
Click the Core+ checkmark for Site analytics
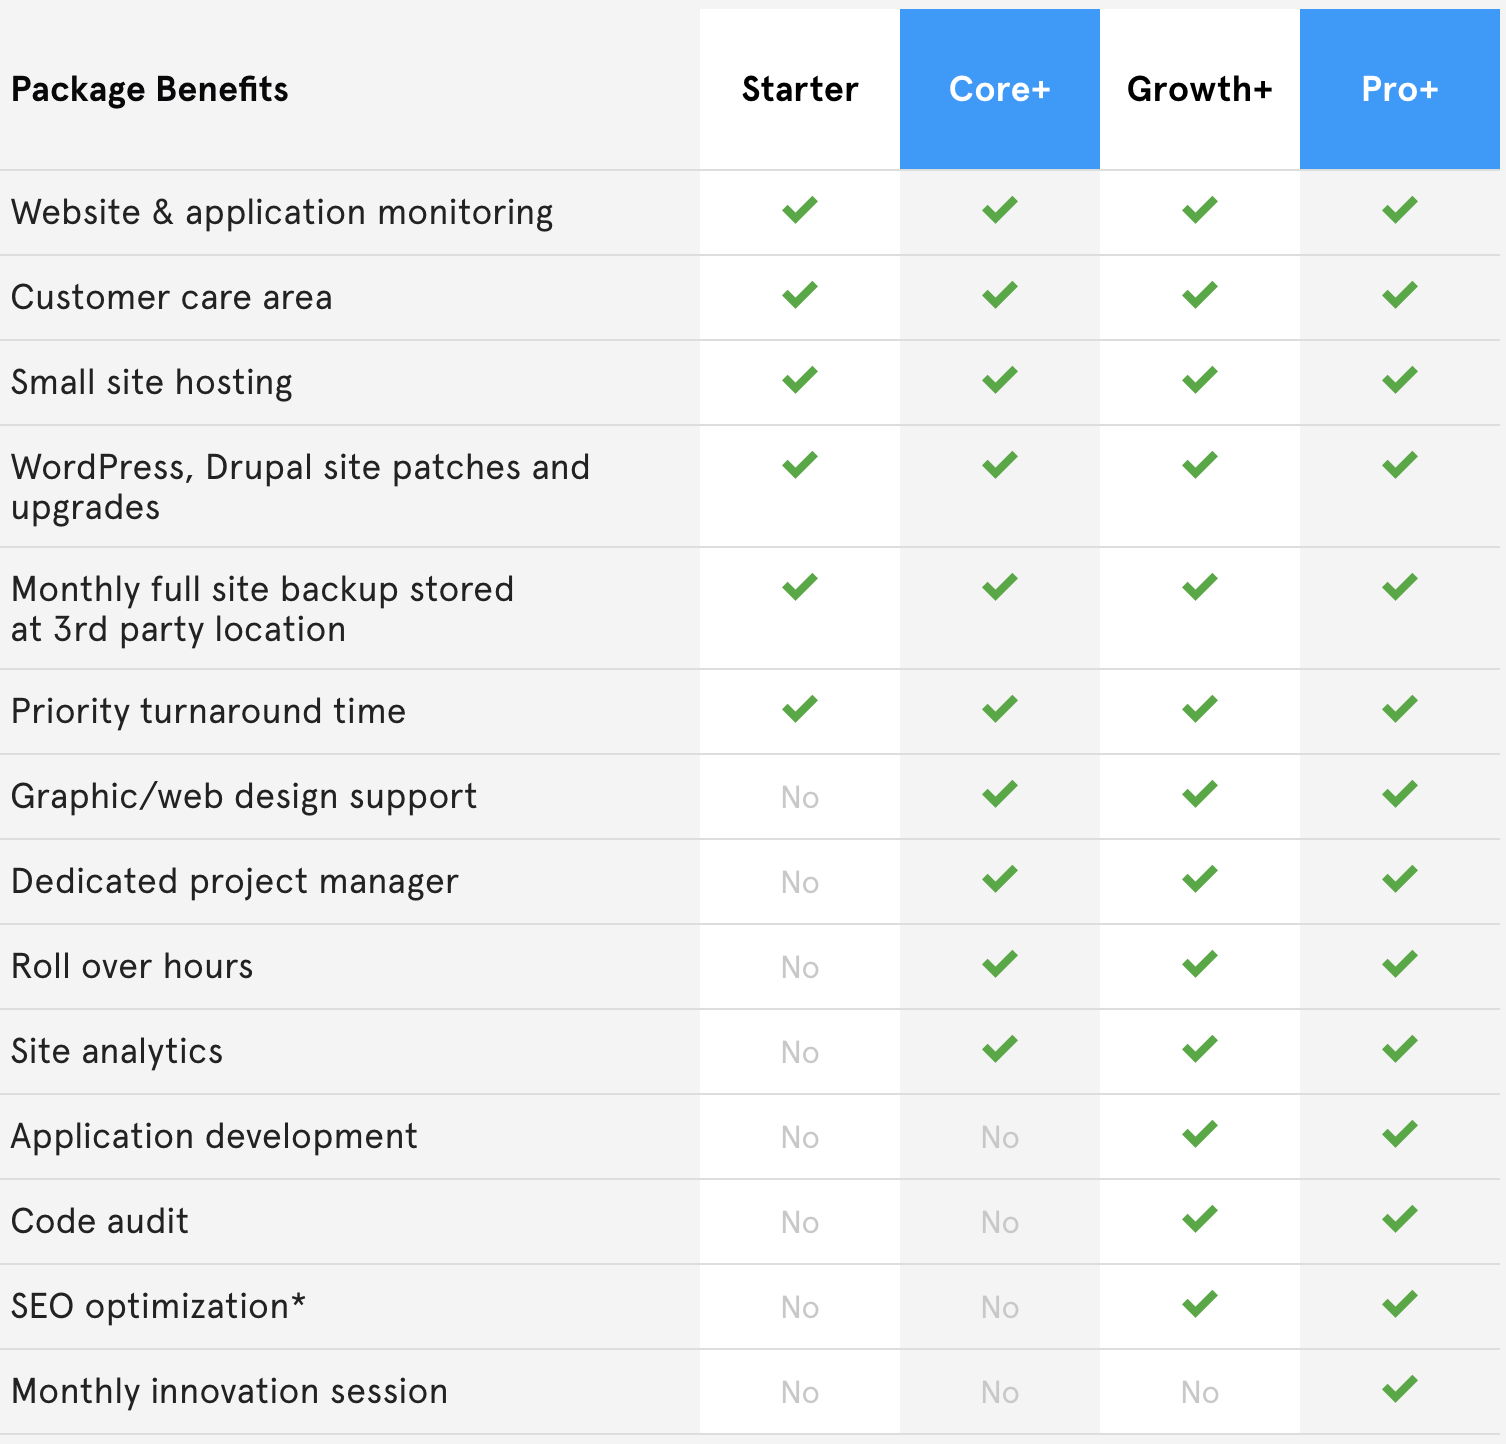coord(1000,1049)
